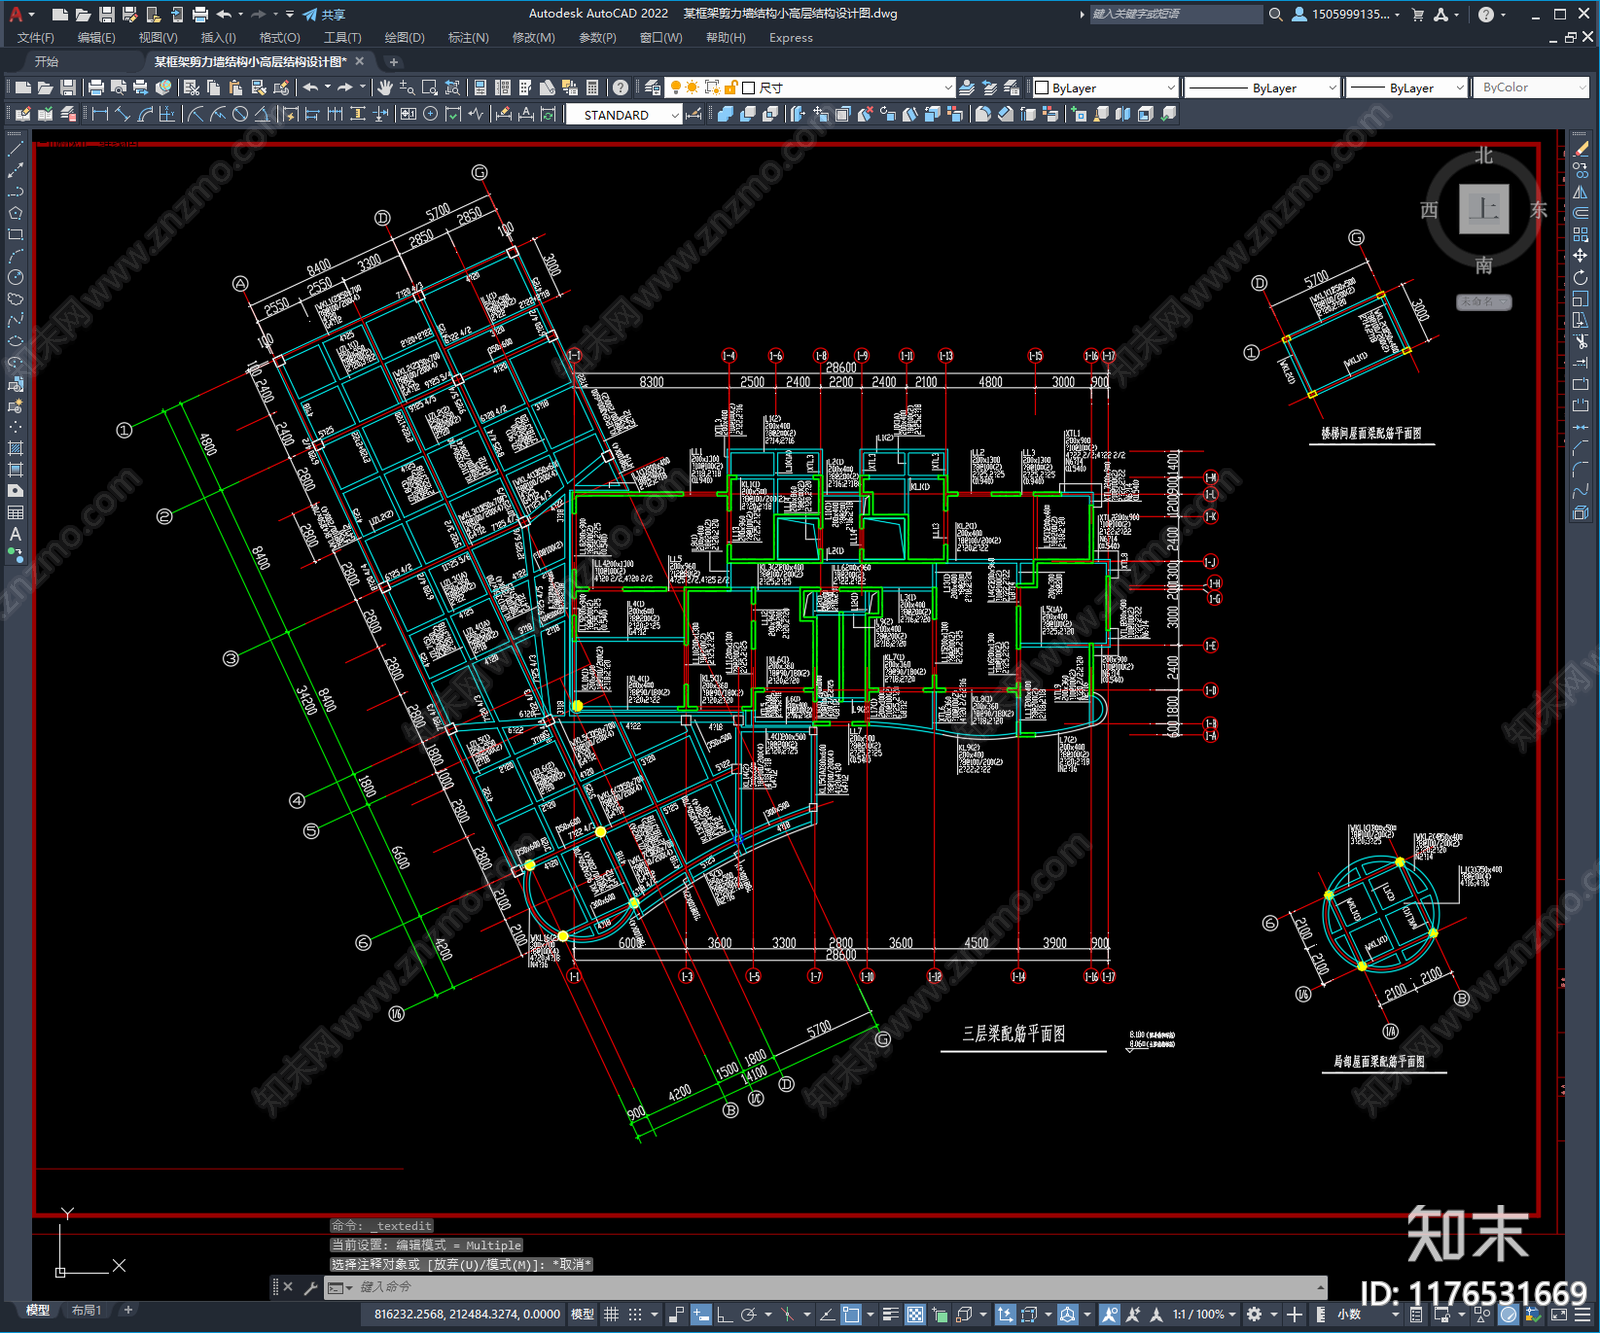Click the new drawing tab plus button
This screenshot has height=1333, width=1600.
(393, 62)
